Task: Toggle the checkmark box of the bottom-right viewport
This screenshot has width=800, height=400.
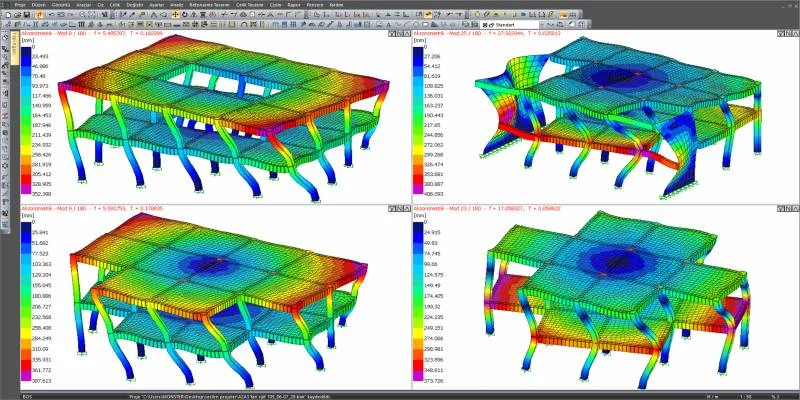Action: pos(781,208)
